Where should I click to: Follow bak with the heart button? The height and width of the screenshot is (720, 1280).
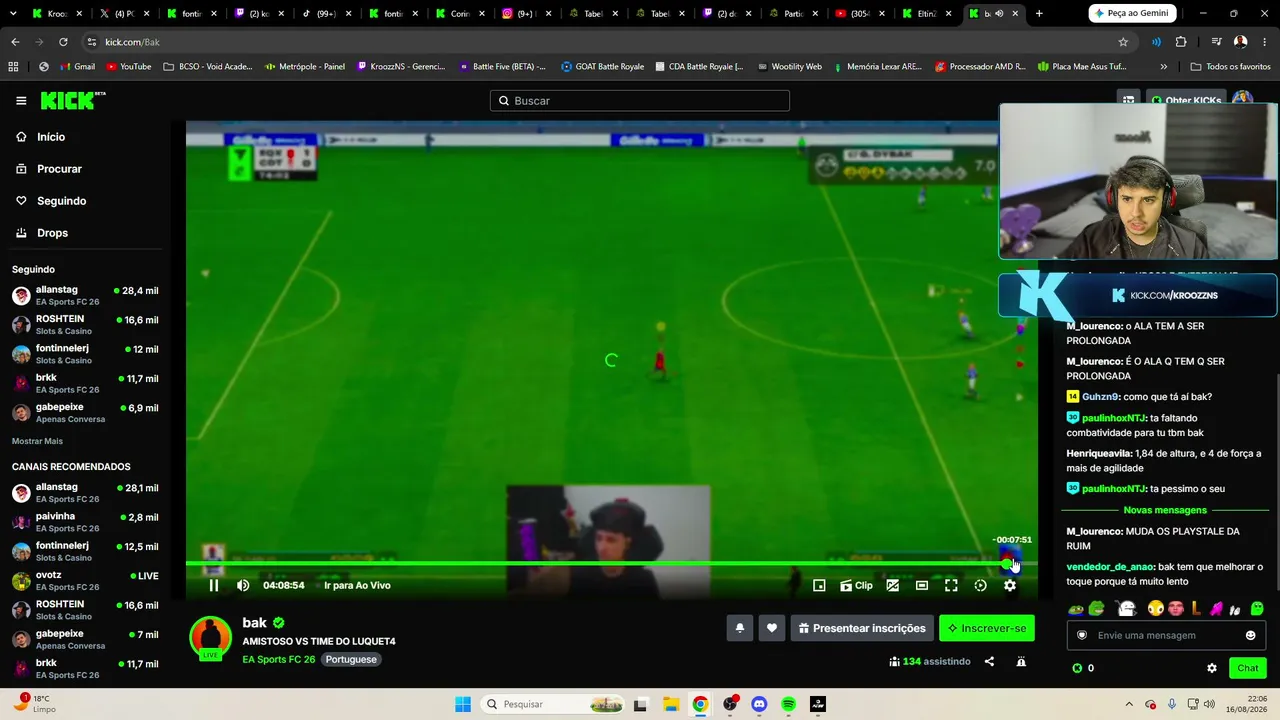tap(772, 628)
